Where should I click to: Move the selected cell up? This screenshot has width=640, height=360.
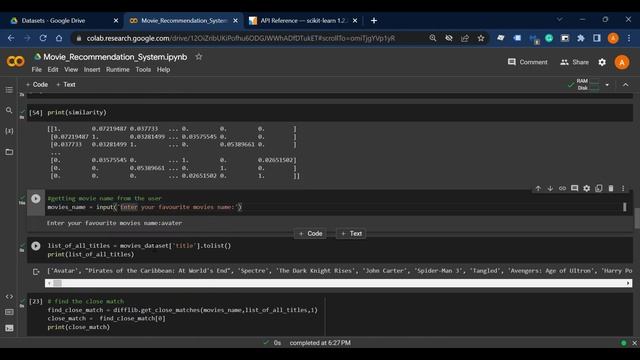[x=538, y=188]
